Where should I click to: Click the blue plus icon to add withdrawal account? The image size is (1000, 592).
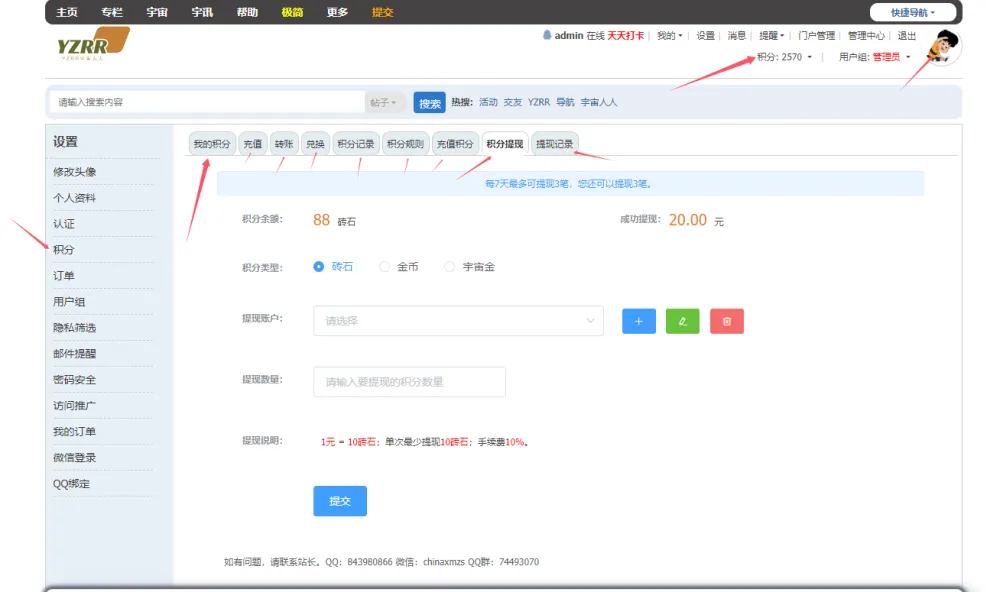tap(638, 320)
